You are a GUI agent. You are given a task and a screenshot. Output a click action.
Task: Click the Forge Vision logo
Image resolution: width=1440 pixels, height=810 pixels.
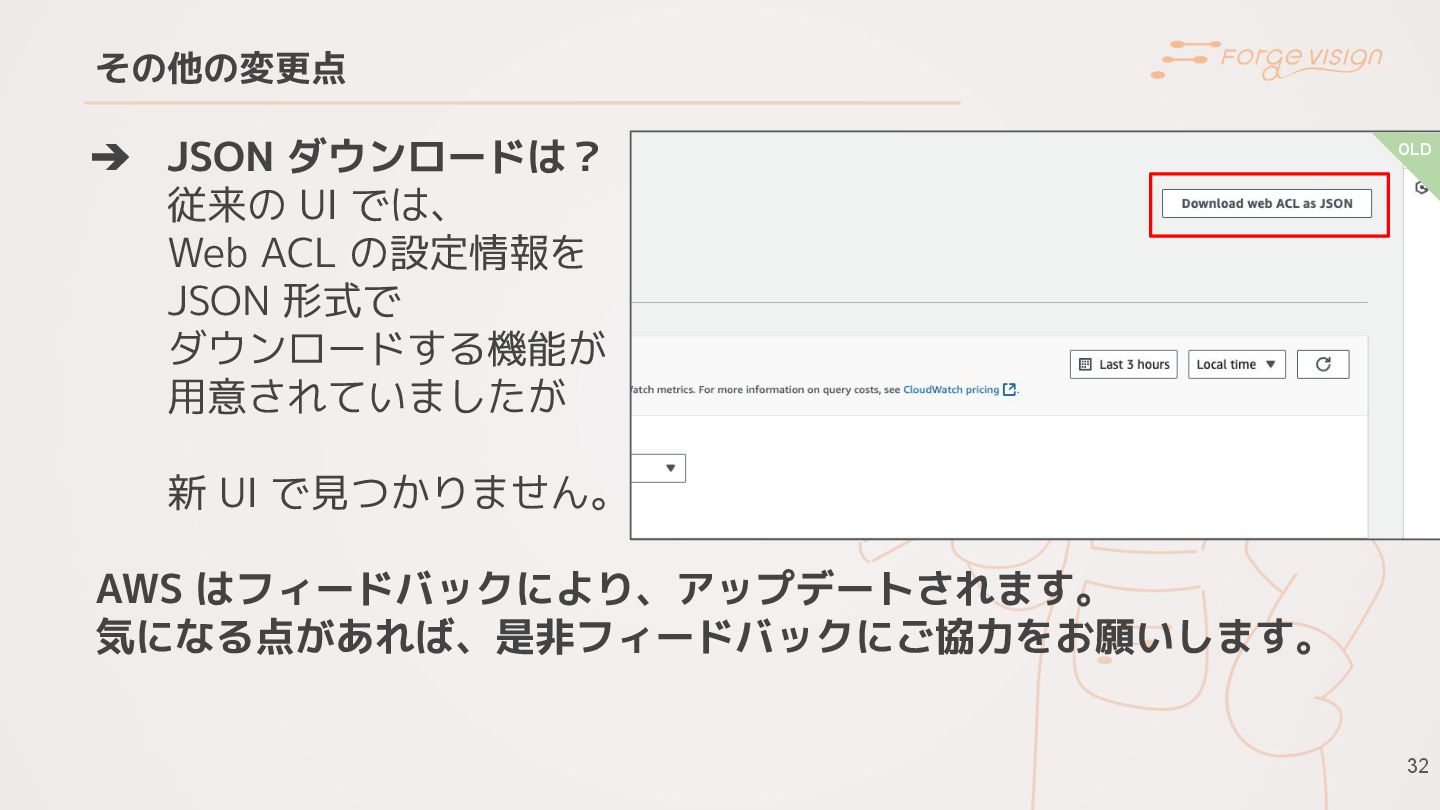coord(1266,59)
